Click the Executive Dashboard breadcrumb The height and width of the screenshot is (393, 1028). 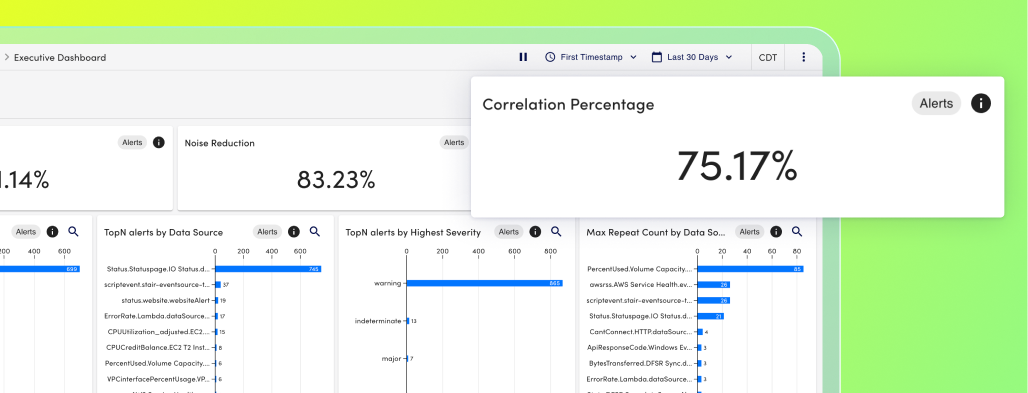point(60,58)
